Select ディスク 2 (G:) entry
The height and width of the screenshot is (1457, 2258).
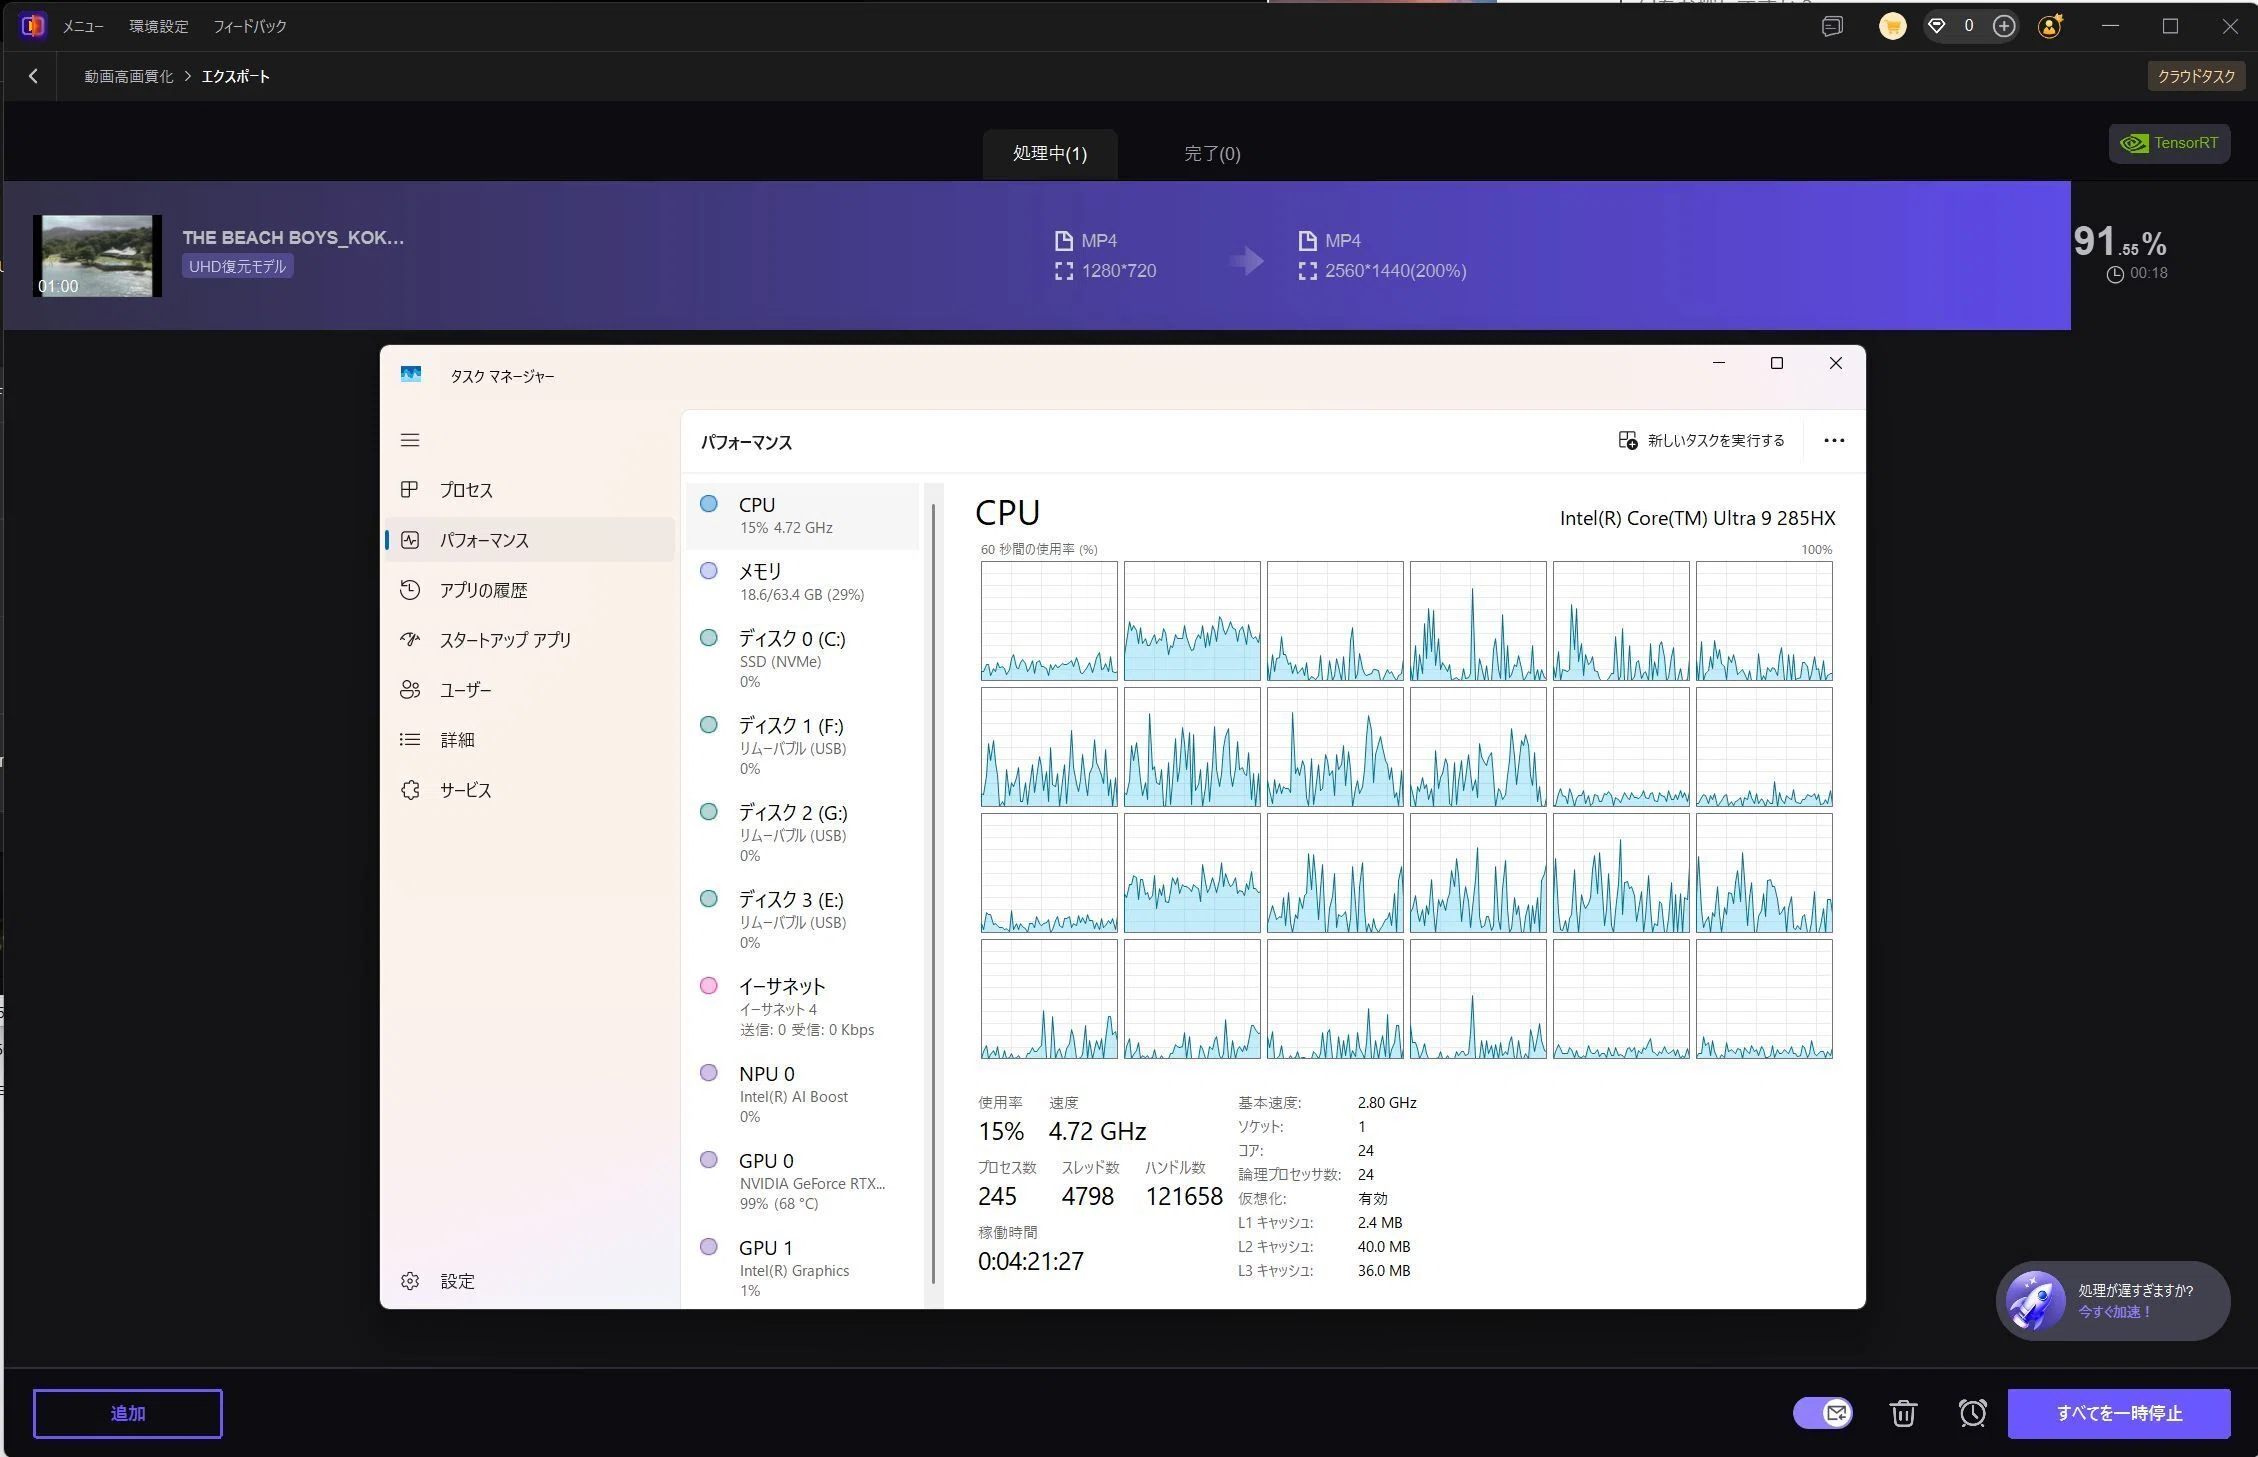tap(803, 833)
